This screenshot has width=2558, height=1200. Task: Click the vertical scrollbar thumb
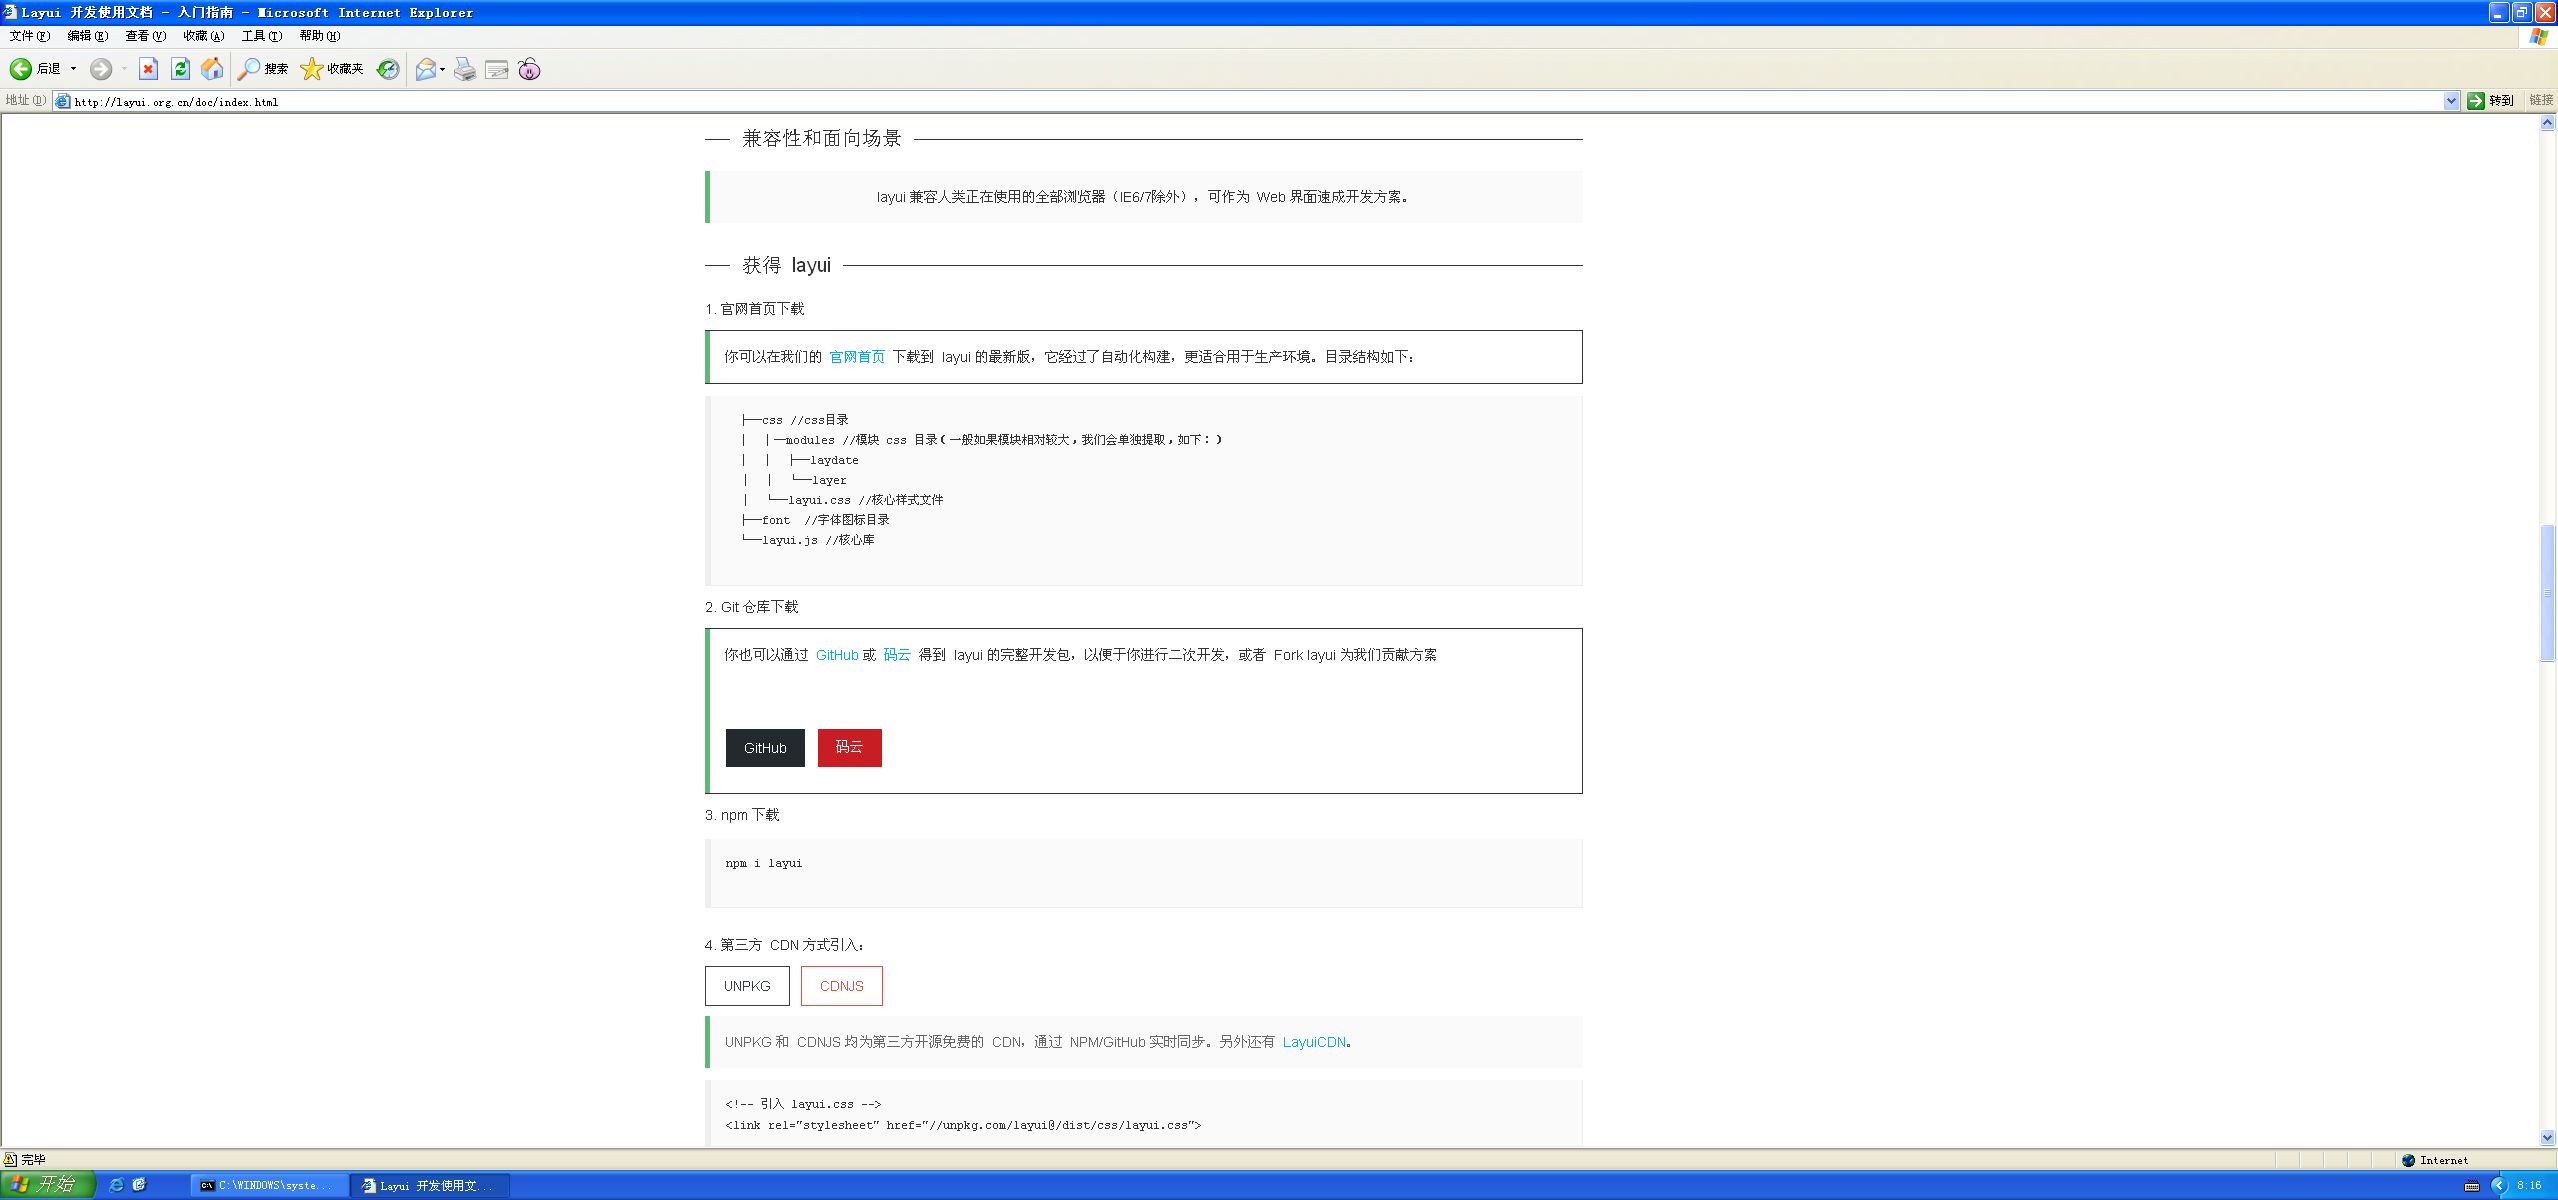(2547, 592)
